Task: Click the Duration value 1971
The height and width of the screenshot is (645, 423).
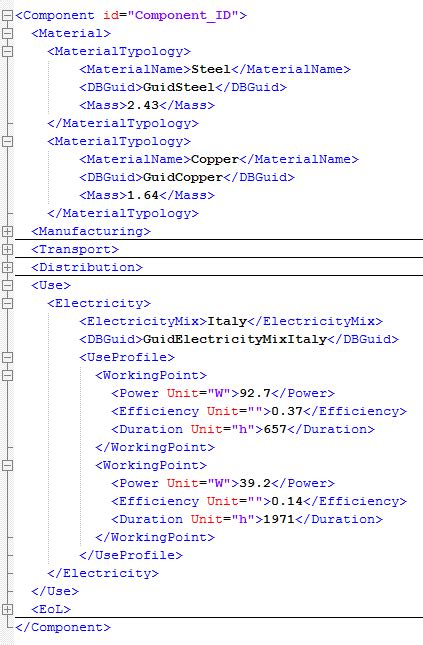Action: click(x=279, y=520)
